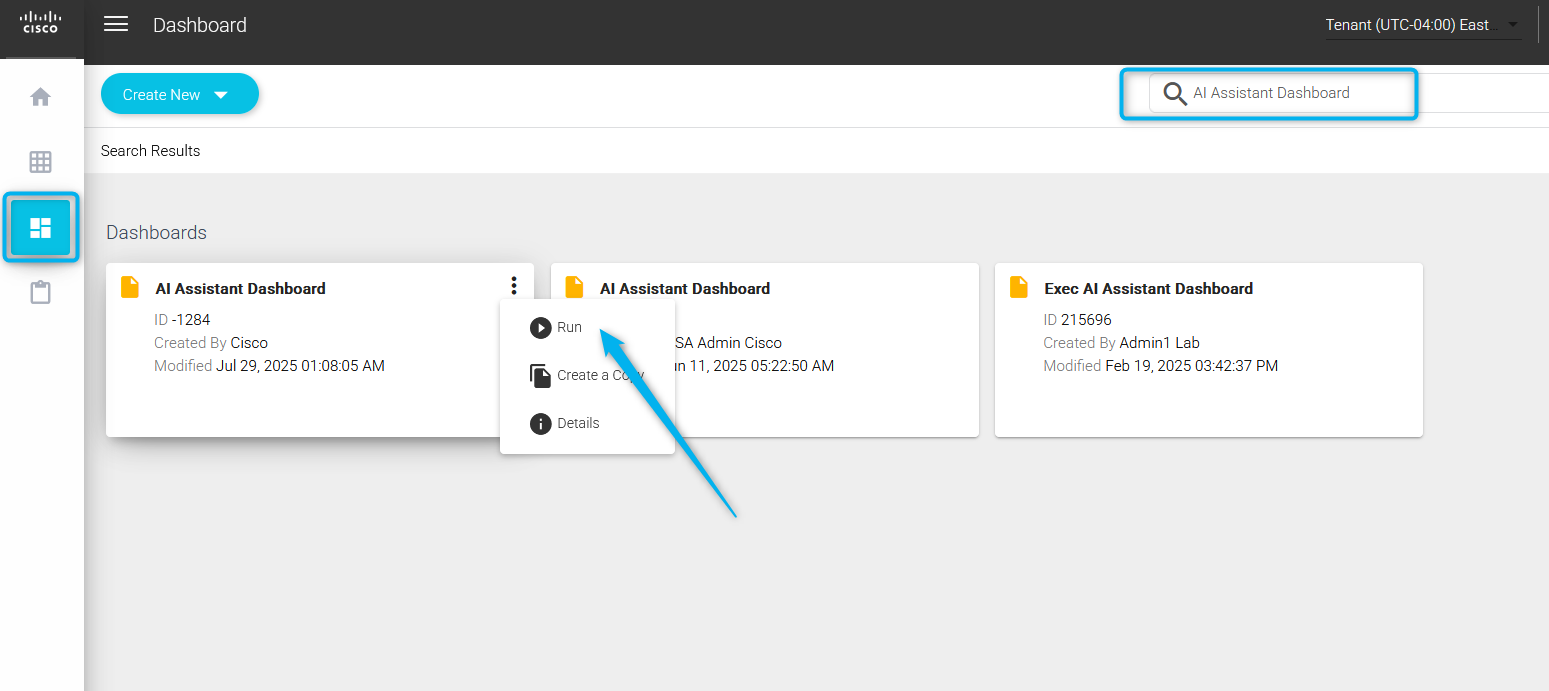Click the Dashboard page title in header
The height and width of the screenshot is (691, 1549).
[199, 25]
